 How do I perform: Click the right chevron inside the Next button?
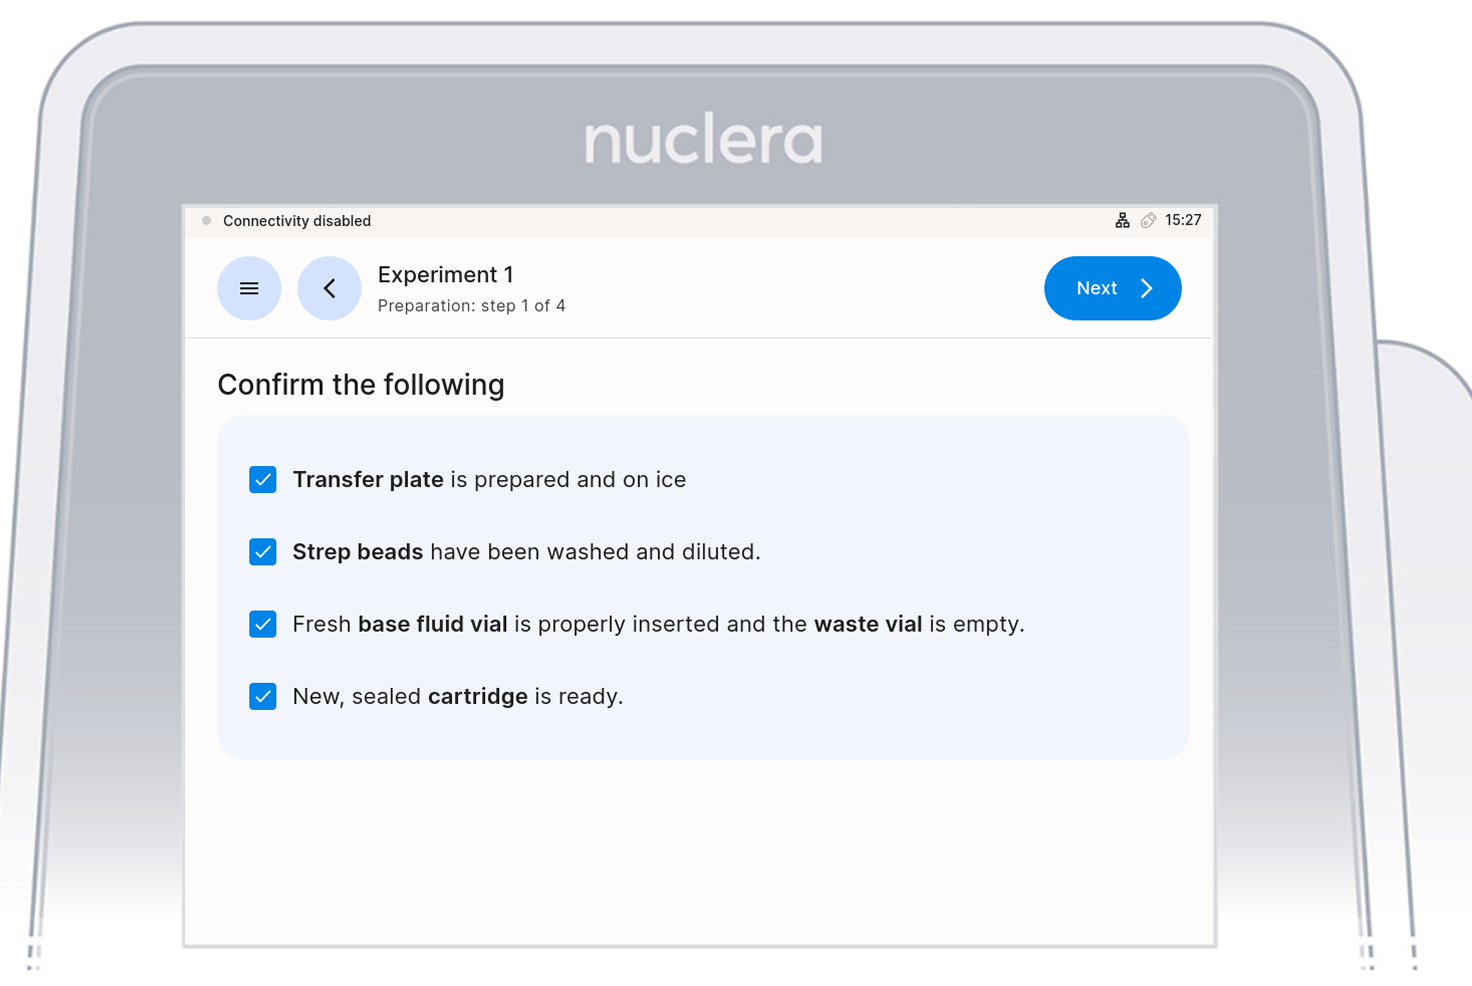coord(1147,289)
